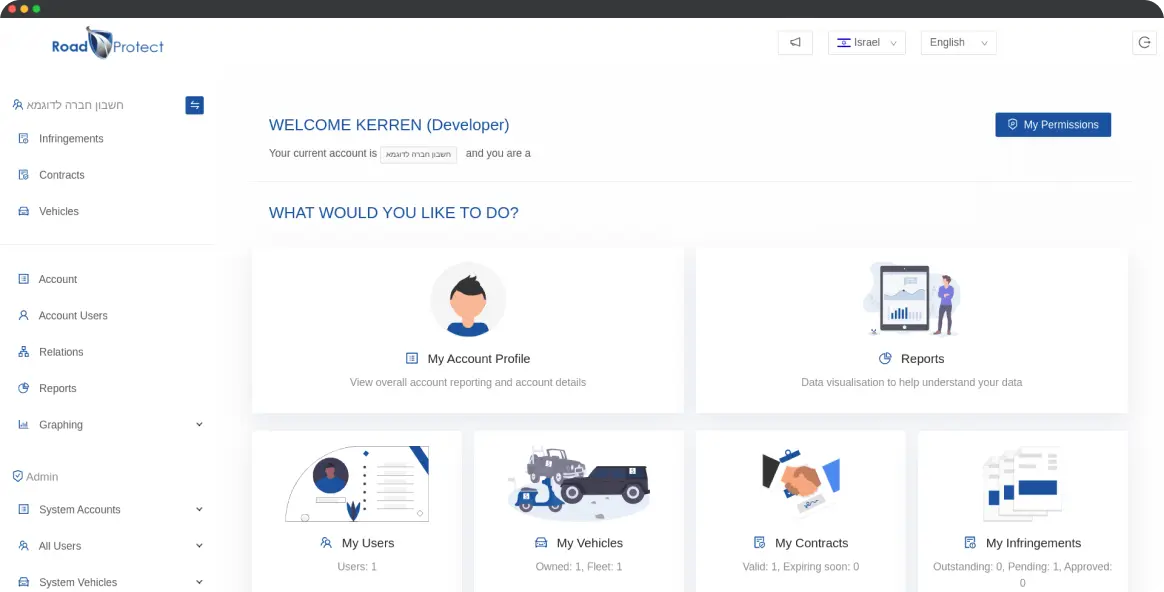Screen dimensions: 1164x592
Task: Click the Road Protect logo
Action: (x=108, y=45)
